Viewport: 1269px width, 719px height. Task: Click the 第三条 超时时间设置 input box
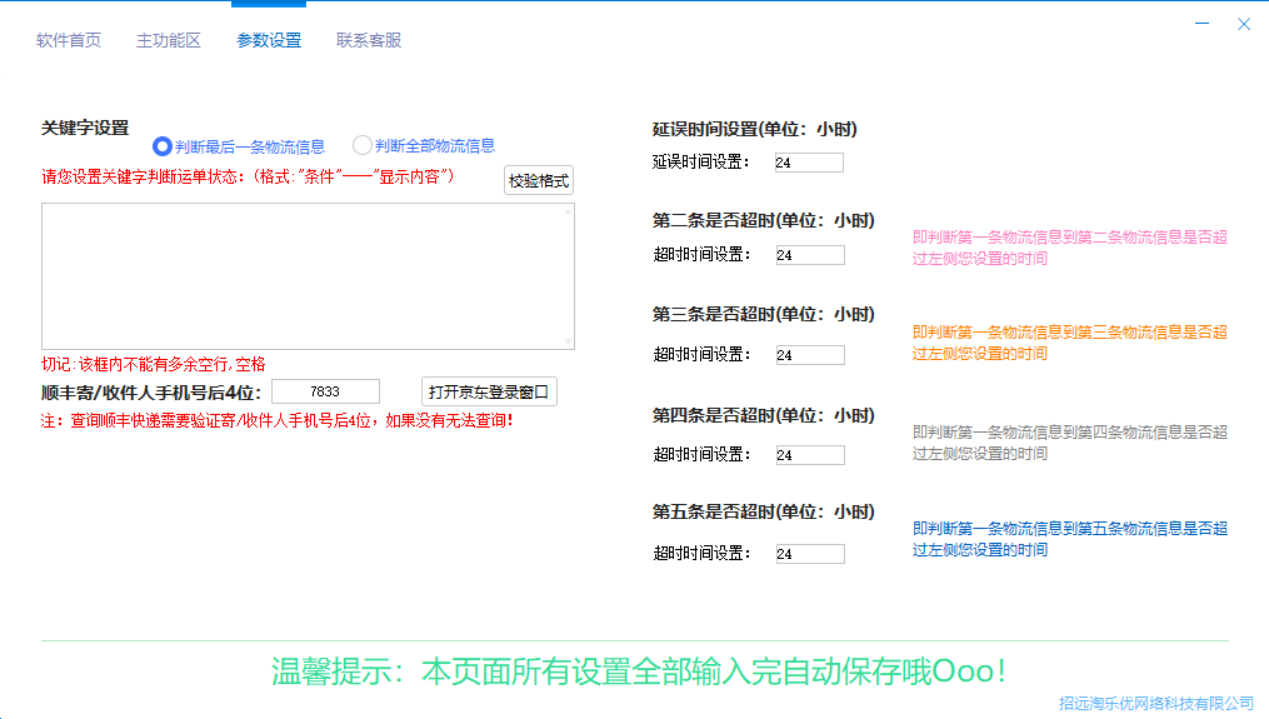[810, 354]
